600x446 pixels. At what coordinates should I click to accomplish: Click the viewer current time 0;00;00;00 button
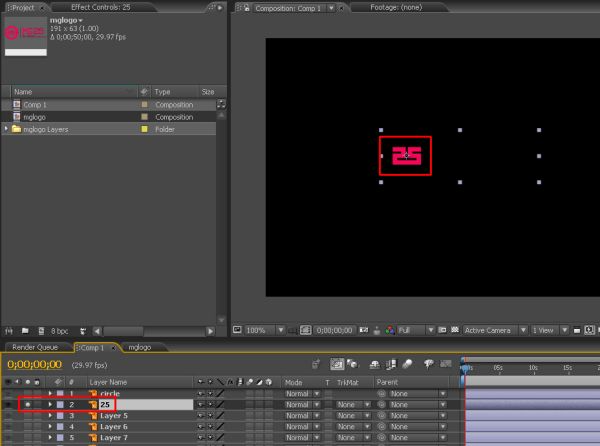pos(334,330)
